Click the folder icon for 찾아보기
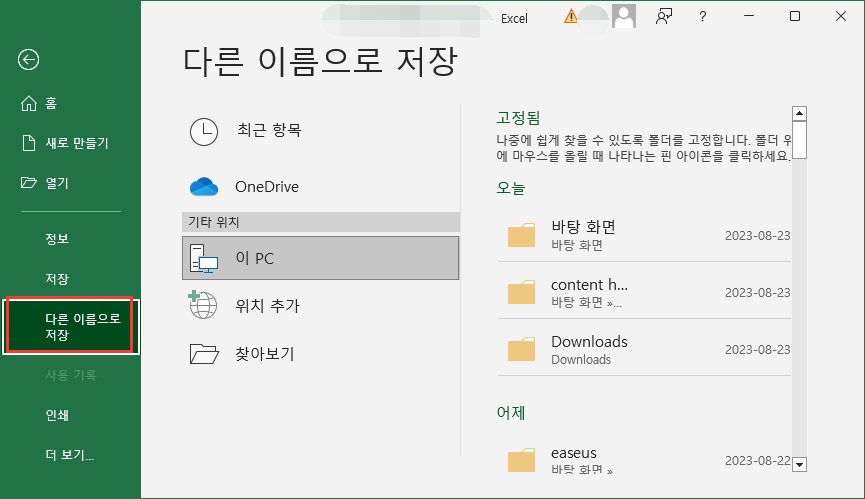The height and width of the screenshot is (499, 865). pos(204,353)
